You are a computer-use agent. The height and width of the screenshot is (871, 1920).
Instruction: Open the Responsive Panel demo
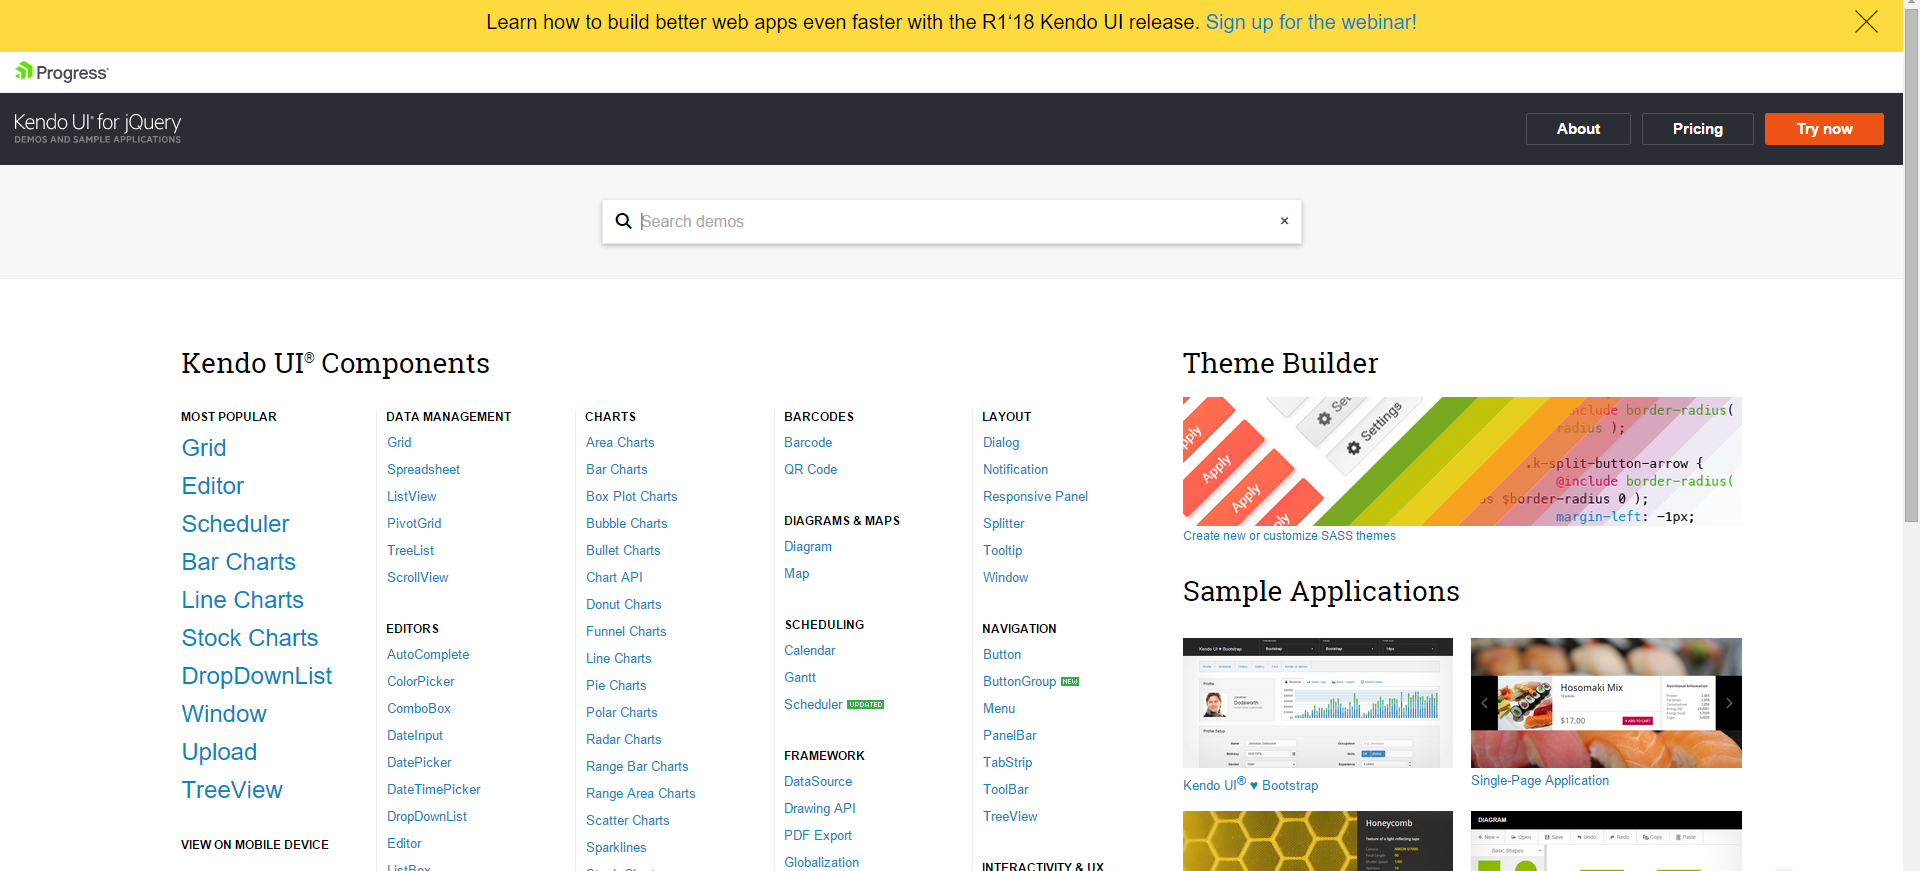click(x=1035, y=496)
